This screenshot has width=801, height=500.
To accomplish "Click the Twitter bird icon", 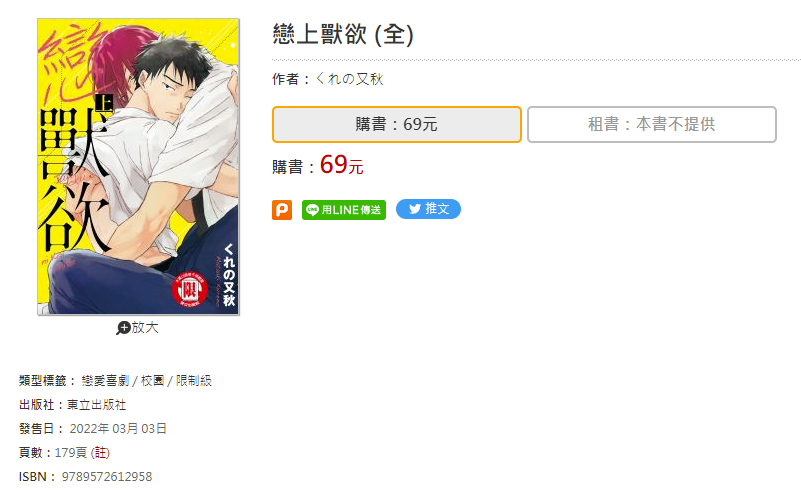I will coord(415,209).
